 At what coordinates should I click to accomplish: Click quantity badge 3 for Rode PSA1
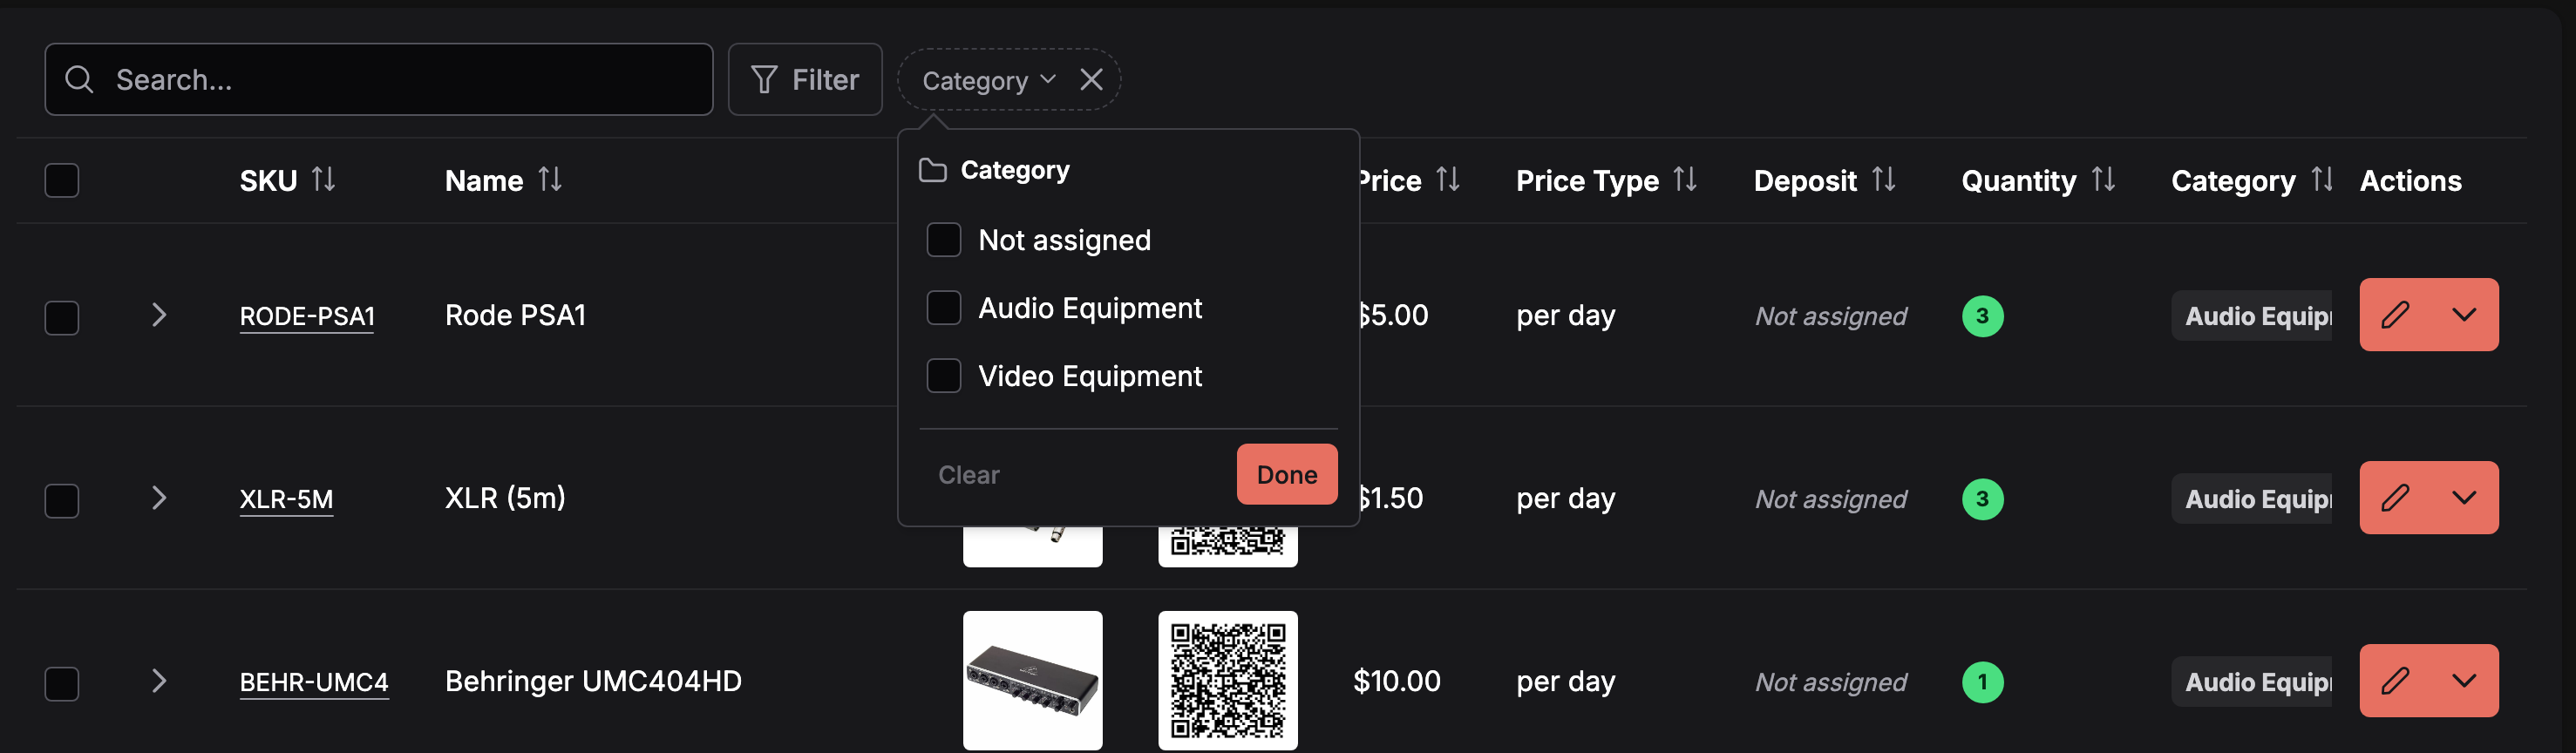1982,316
